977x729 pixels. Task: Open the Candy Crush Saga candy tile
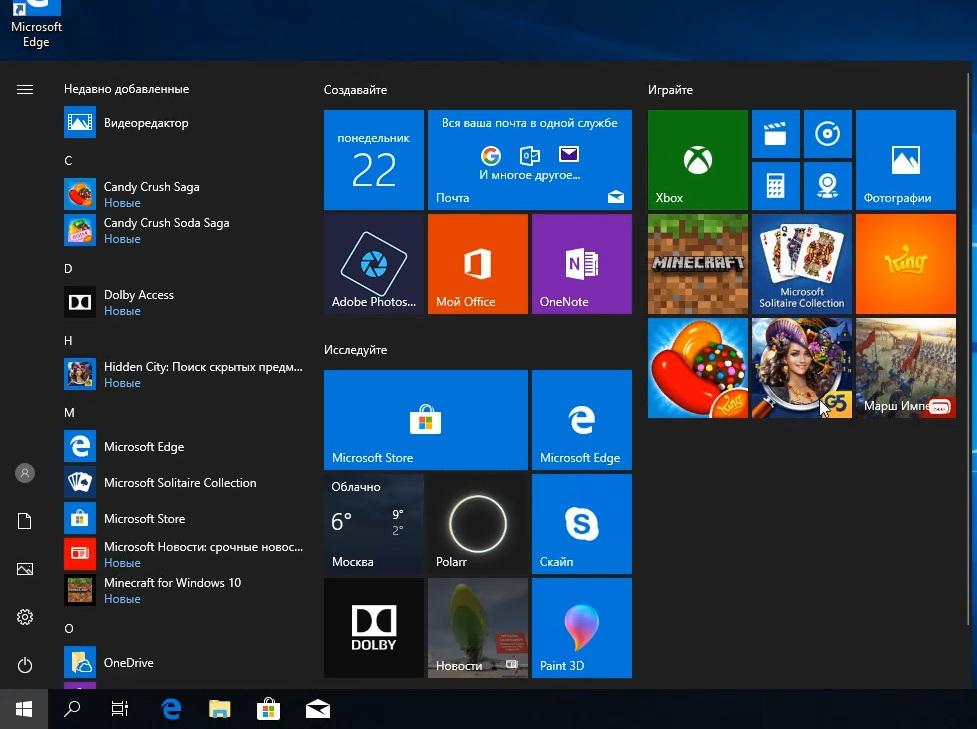coord(697,368)
